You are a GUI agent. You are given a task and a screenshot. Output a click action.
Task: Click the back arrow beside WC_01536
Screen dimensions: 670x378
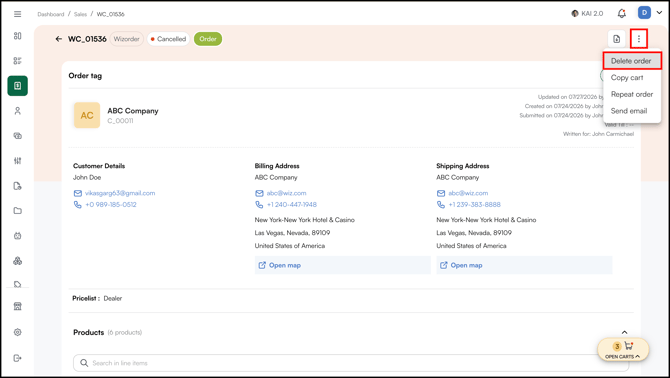coord(59,39)
